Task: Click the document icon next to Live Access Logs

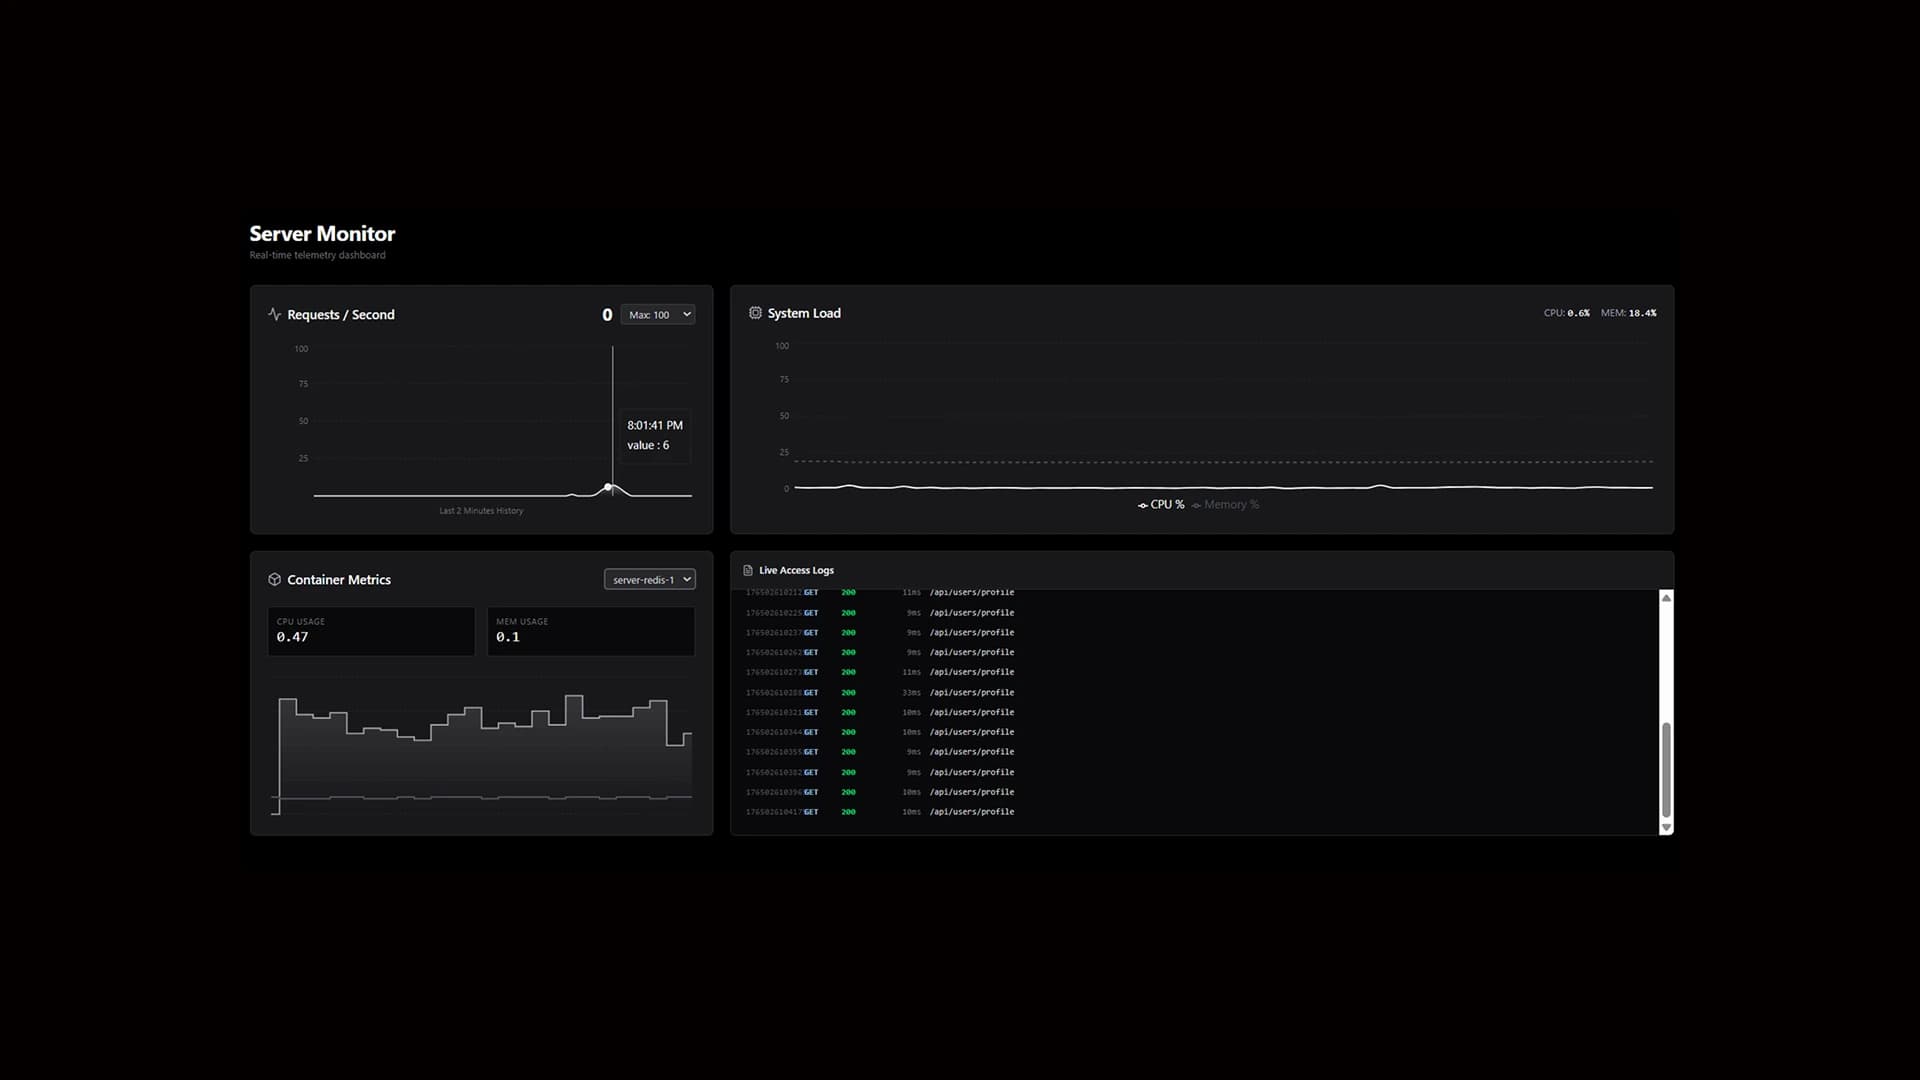Action: click(748, 570)
